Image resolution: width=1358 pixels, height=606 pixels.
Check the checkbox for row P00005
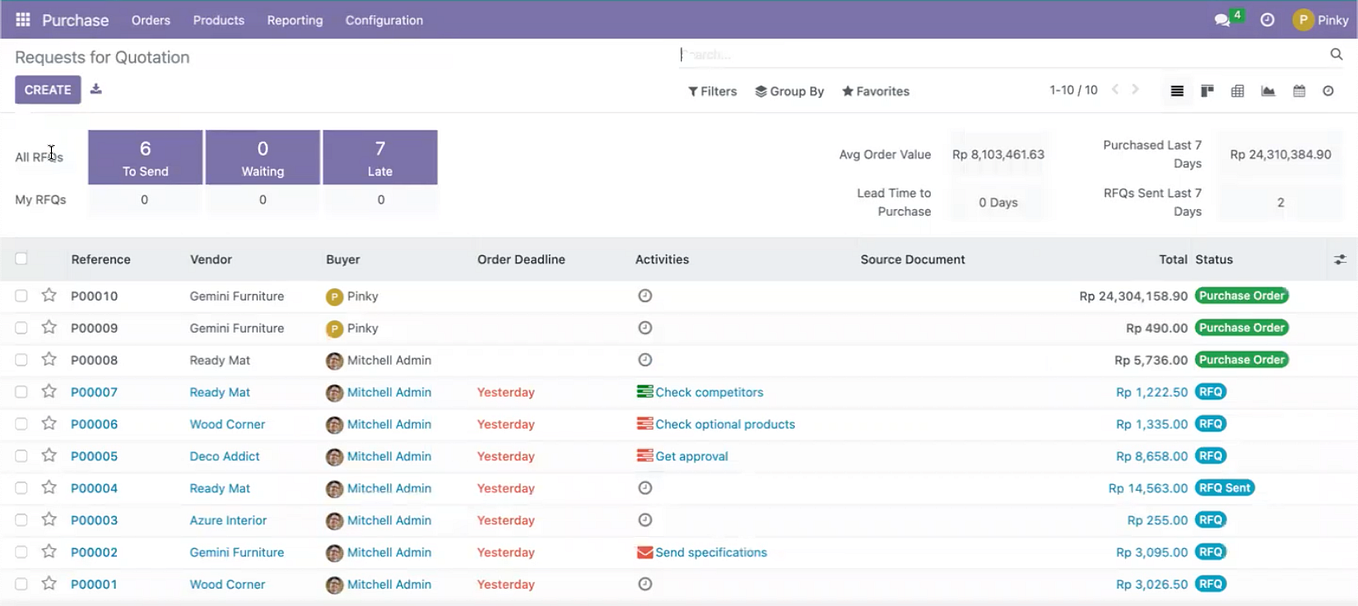21,456
